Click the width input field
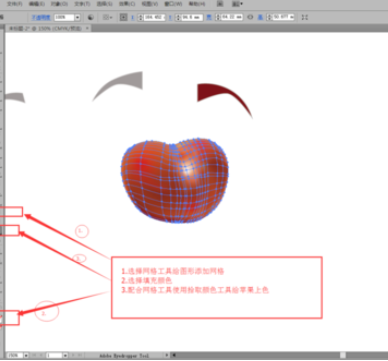388x361 pixels. [231, 17]
